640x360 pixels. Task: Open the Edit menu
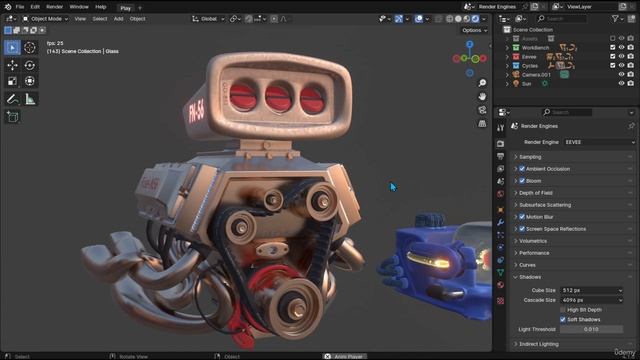[x=35, y=7]
